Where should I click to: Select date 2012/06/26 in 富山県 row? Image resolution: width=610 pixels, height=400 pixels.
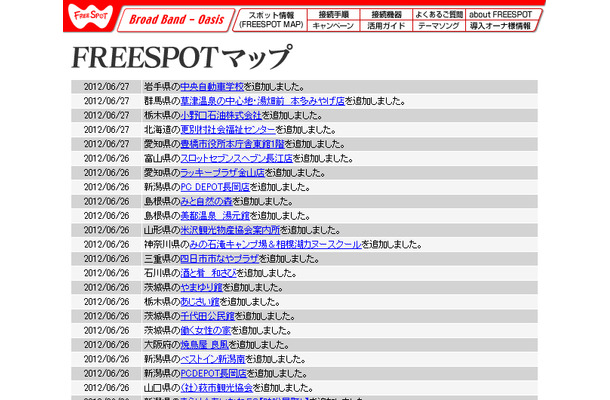click(x=106, y=158)
